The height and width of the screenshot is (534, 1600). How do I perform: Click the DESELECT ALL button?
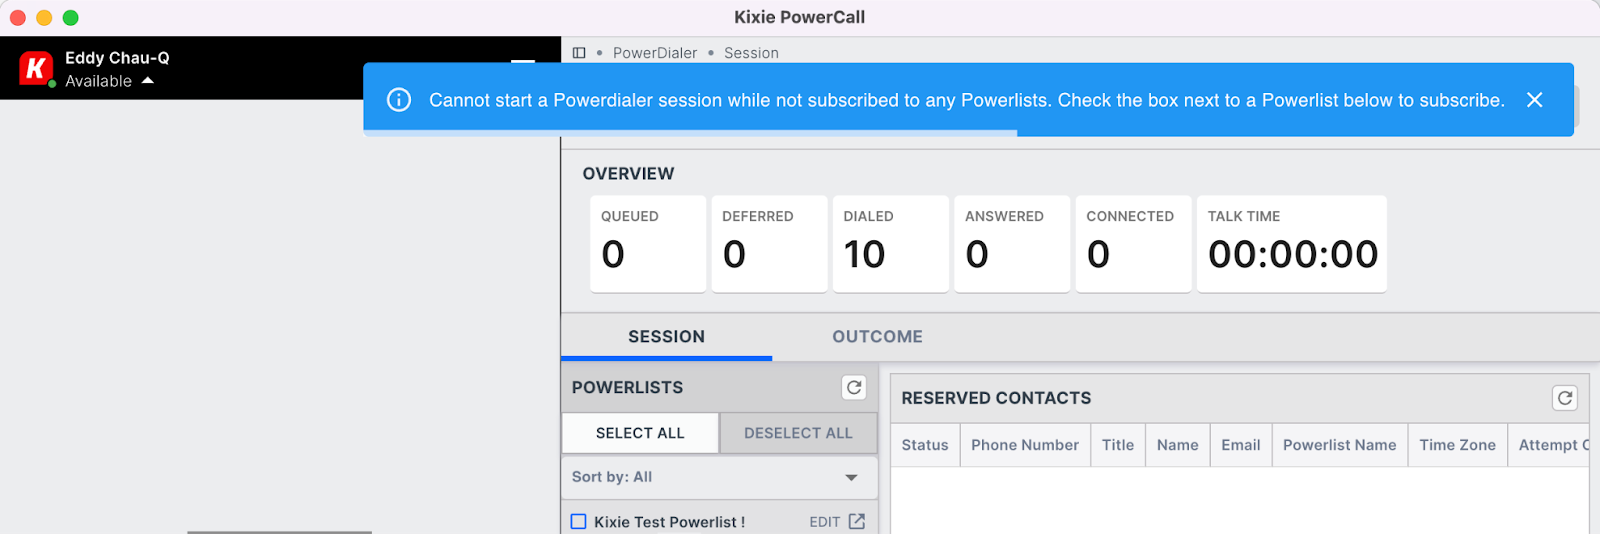[798, 433]
